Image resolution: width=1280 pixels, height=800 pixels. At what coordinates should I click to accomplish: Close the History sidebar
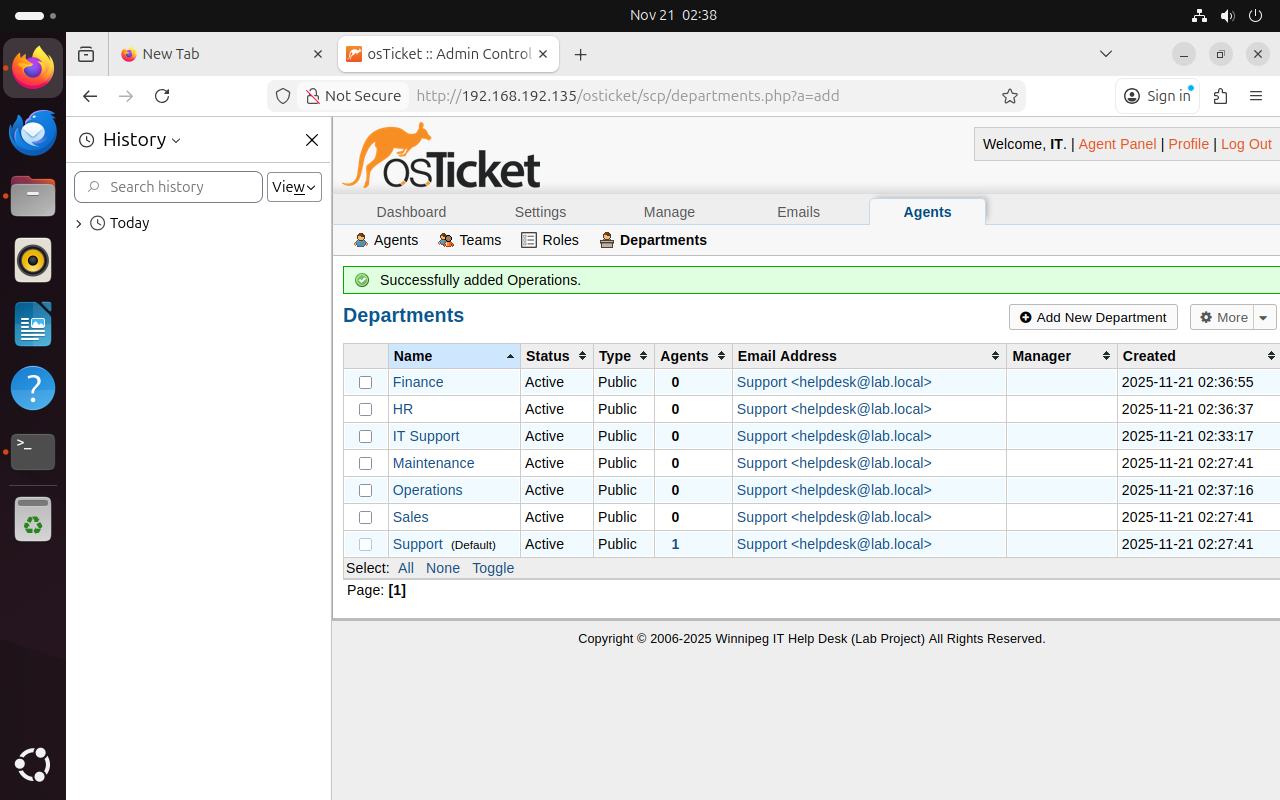pos(312,140)
